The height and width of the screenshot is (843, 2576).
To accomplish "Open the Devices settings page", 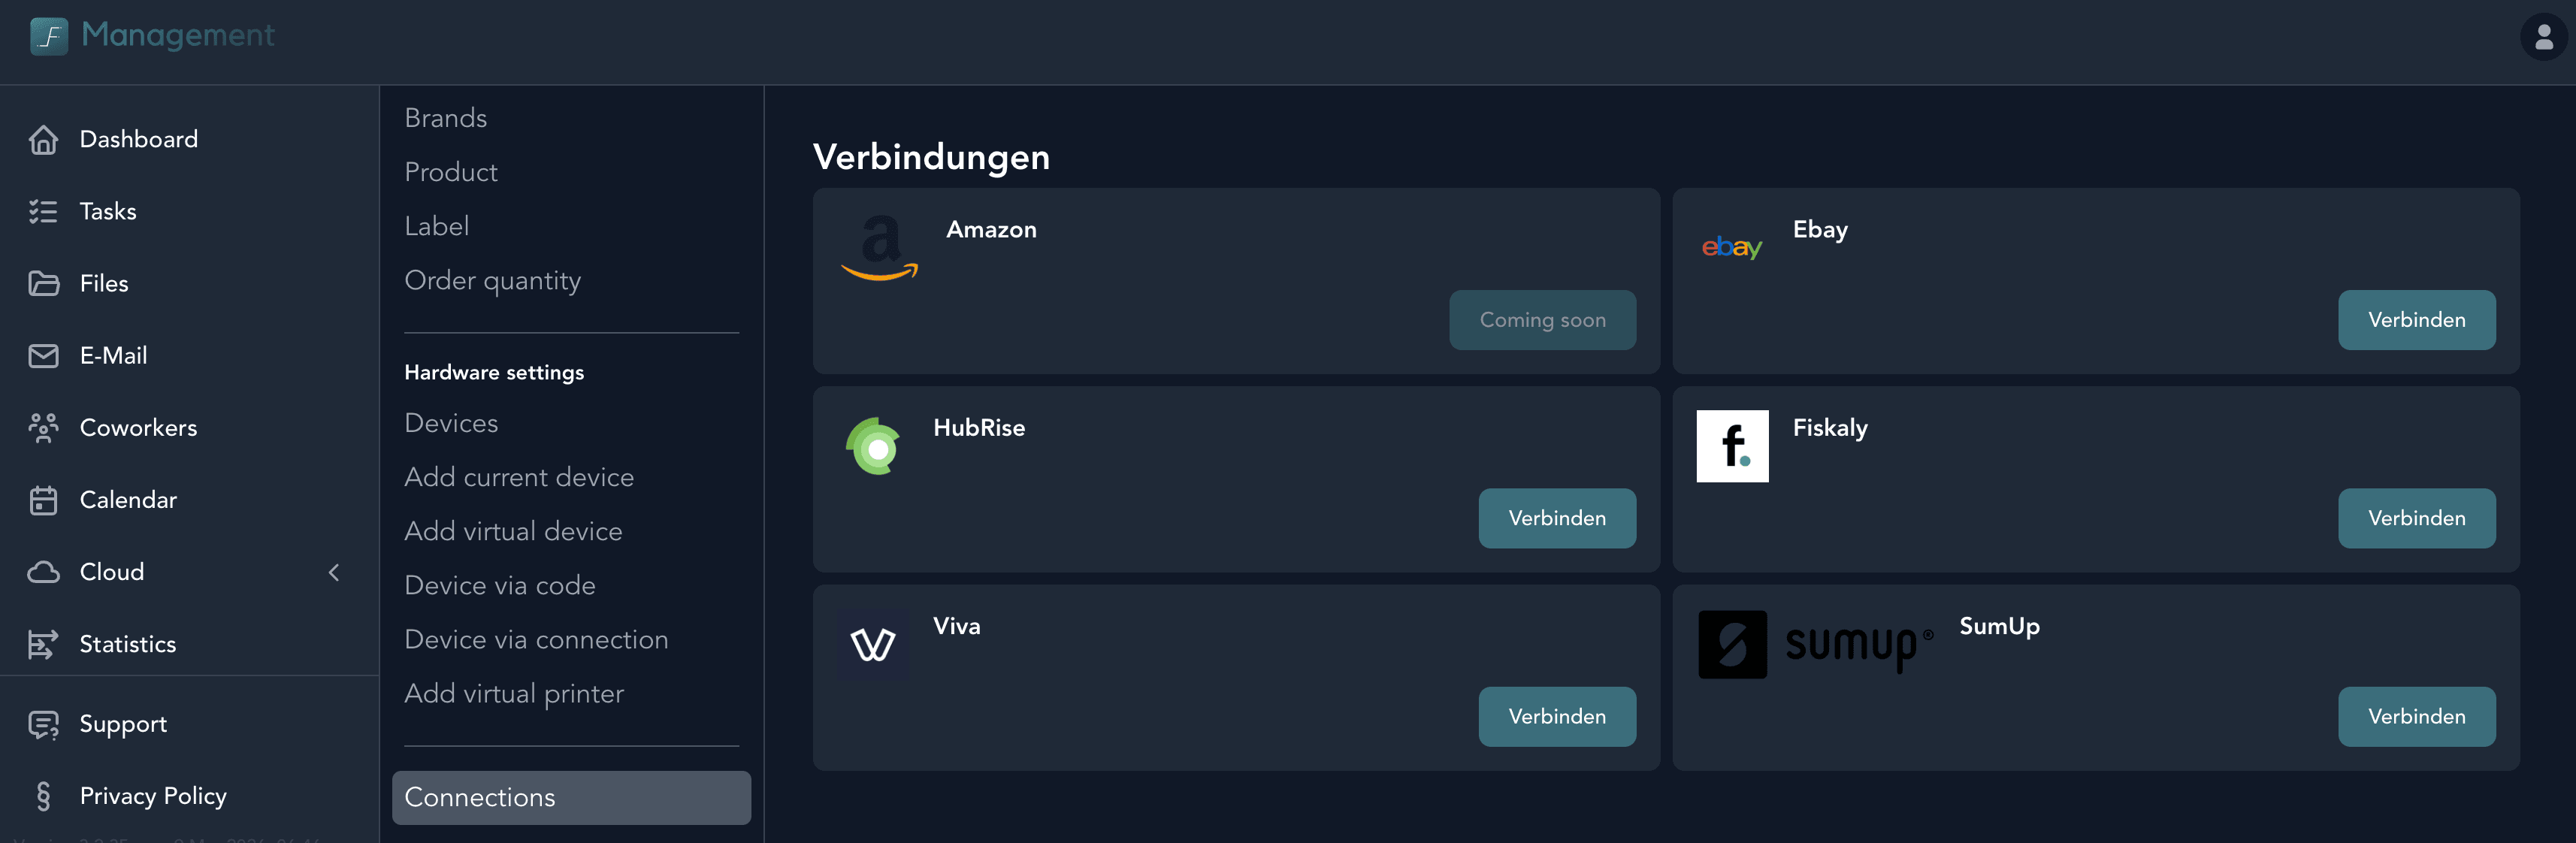I will 451,422.
